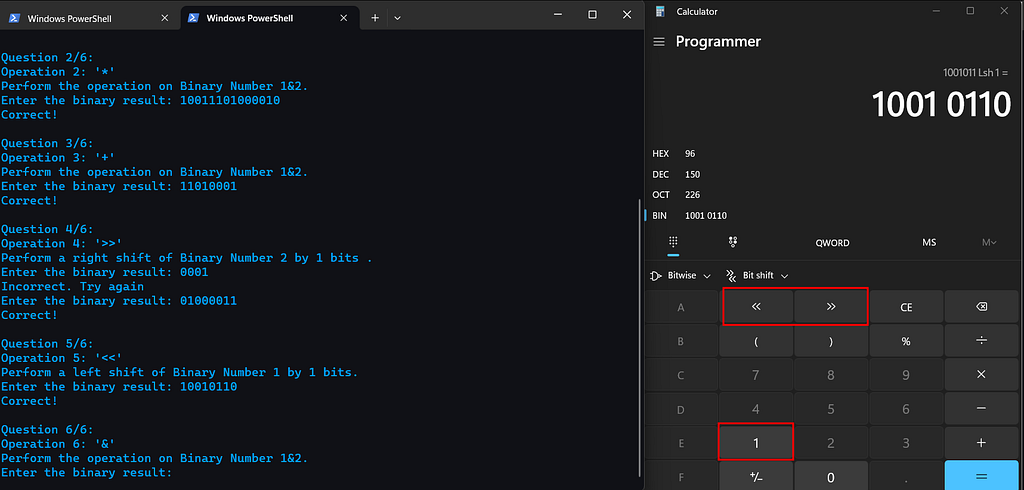Click the disabled 9 key

tap(906, 374)
